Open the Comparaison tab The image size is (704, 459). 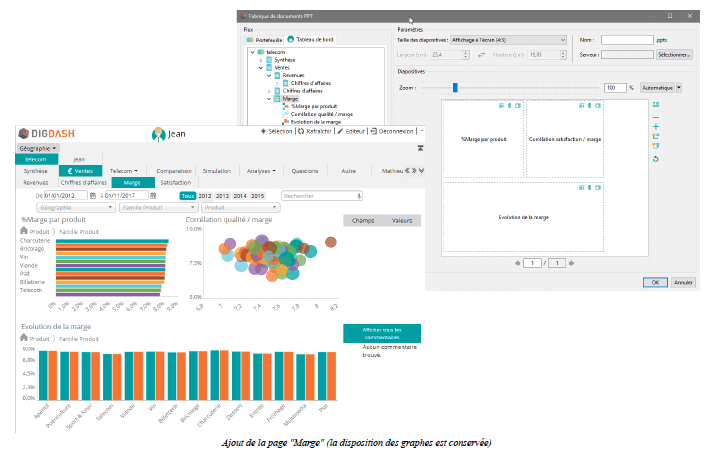click(x=174, y=171)
